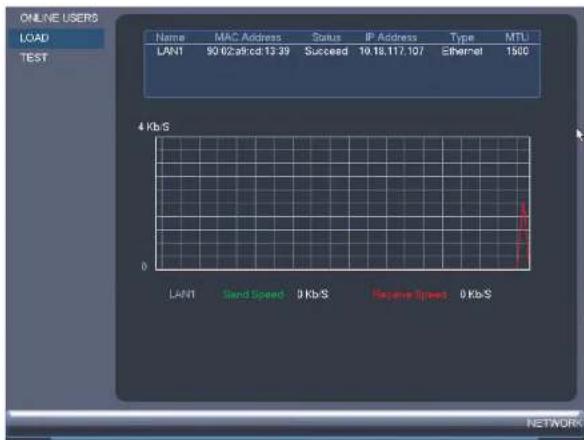
Task: Click the Type column header
Action: pos(462,38)
